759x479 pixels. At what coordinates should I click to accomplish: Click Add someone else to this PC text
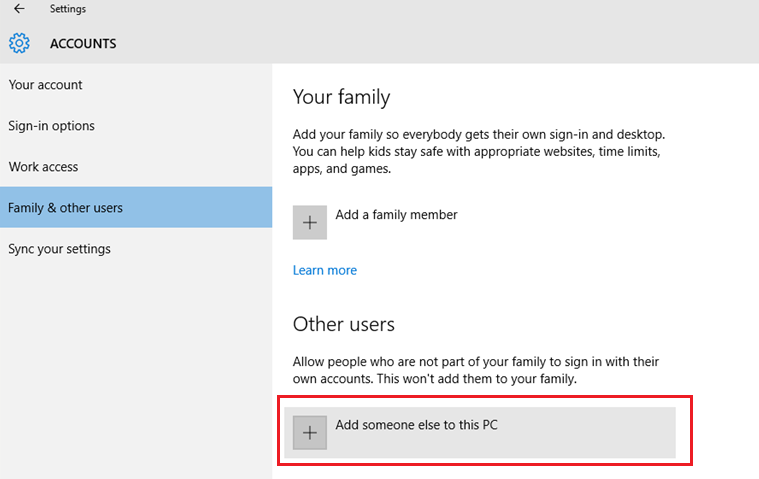point(416,425)
